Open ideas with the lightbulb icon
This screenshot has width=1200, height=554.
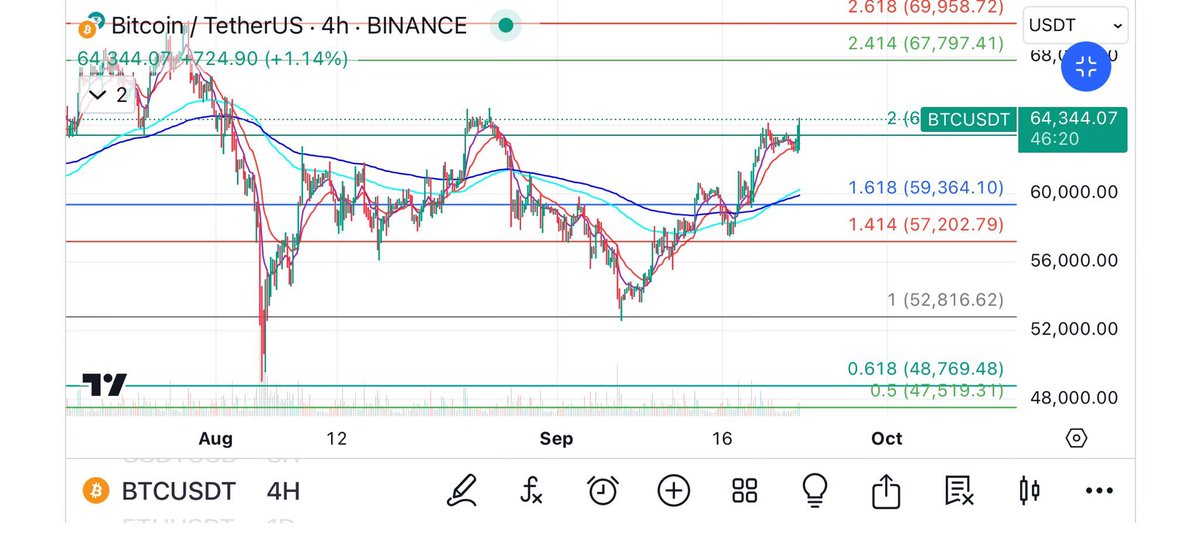815,490
